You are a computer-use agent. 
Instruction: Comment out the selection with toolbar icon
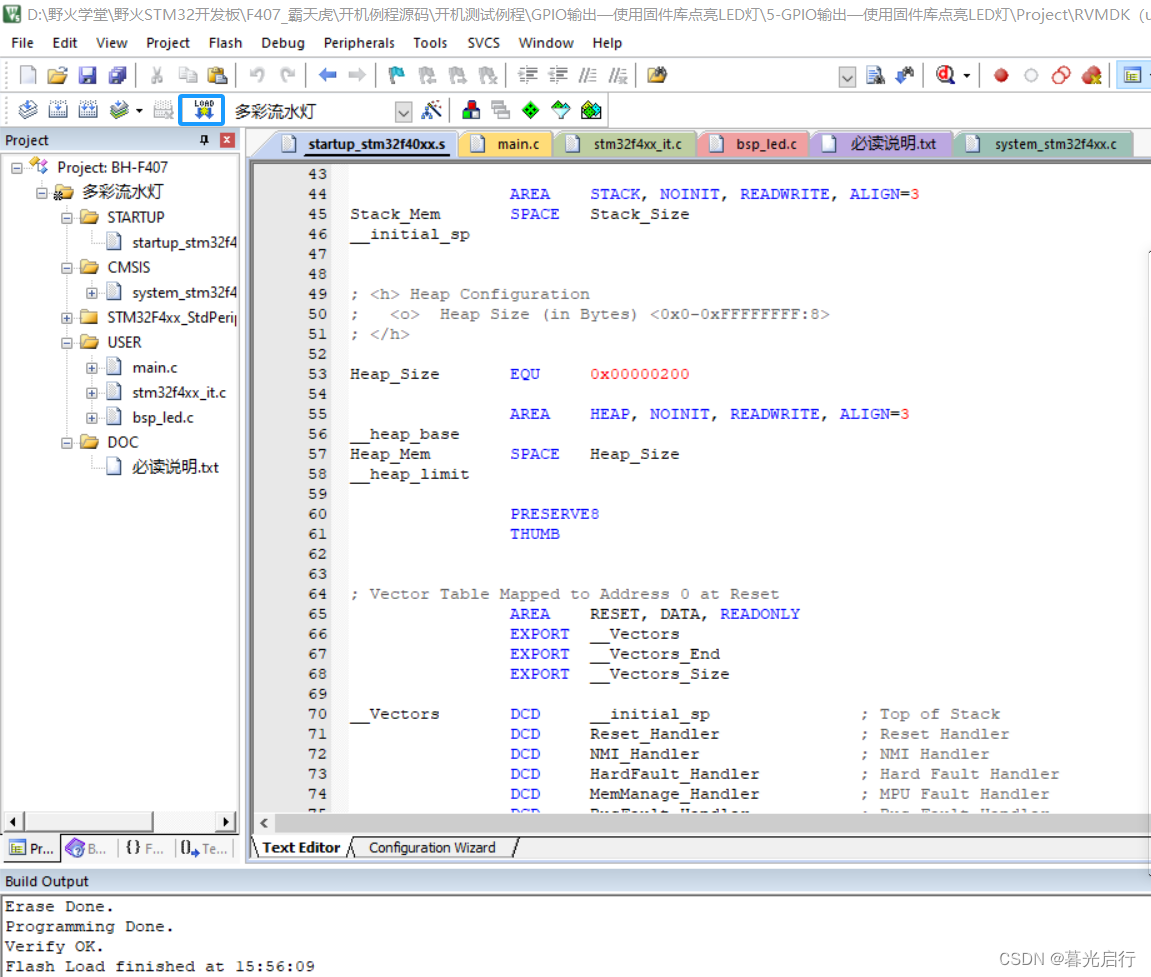(x=587, y=75)
